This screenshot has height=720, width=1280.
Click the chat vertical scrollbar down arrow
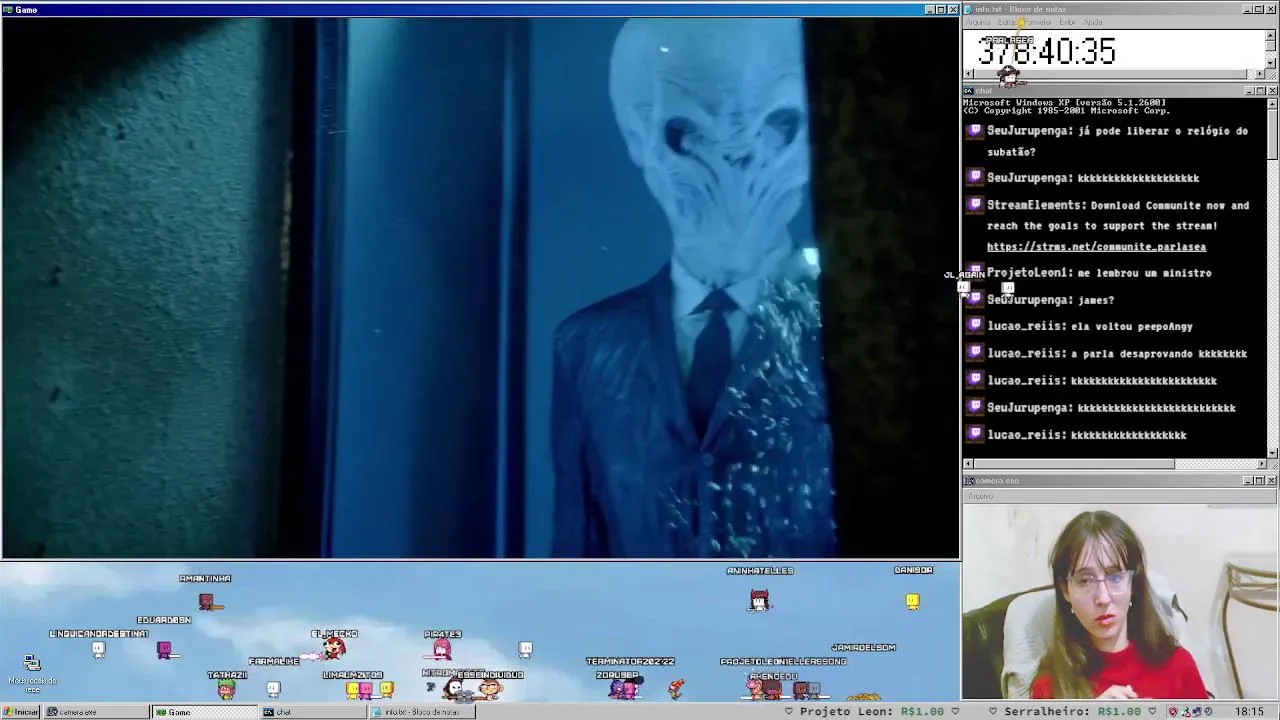1272,453
